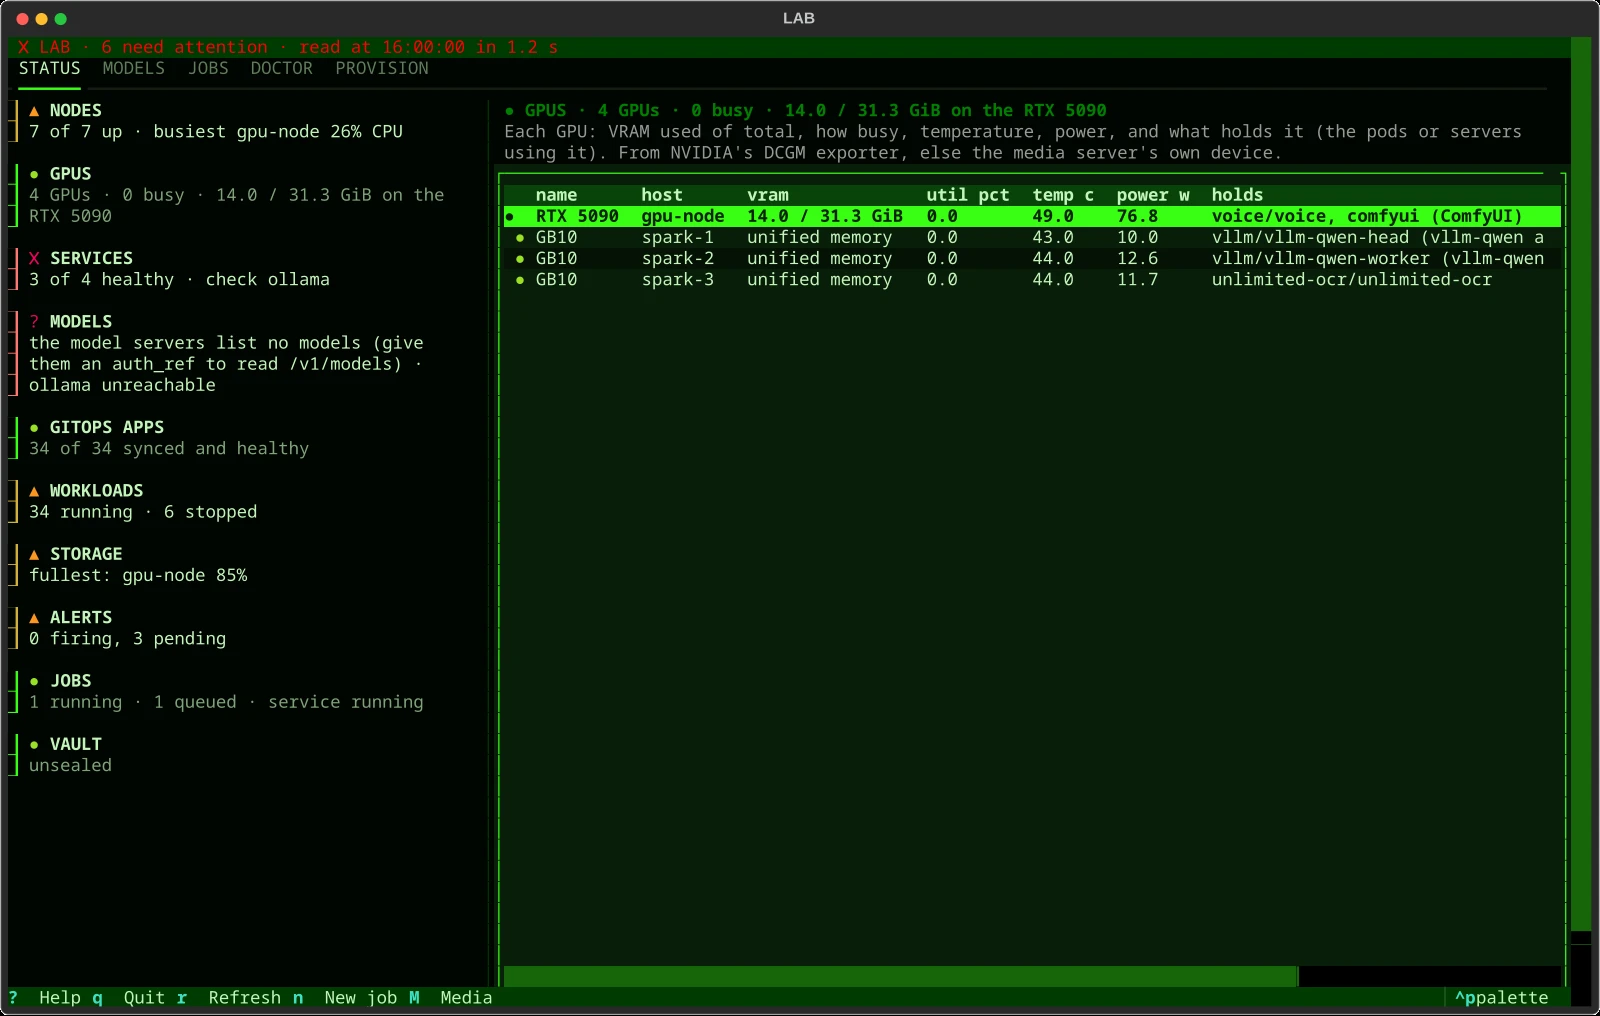This screenshot has height=1016, width=1600.
Task: Click '6 need attention' header text
Action: point(184,47)
